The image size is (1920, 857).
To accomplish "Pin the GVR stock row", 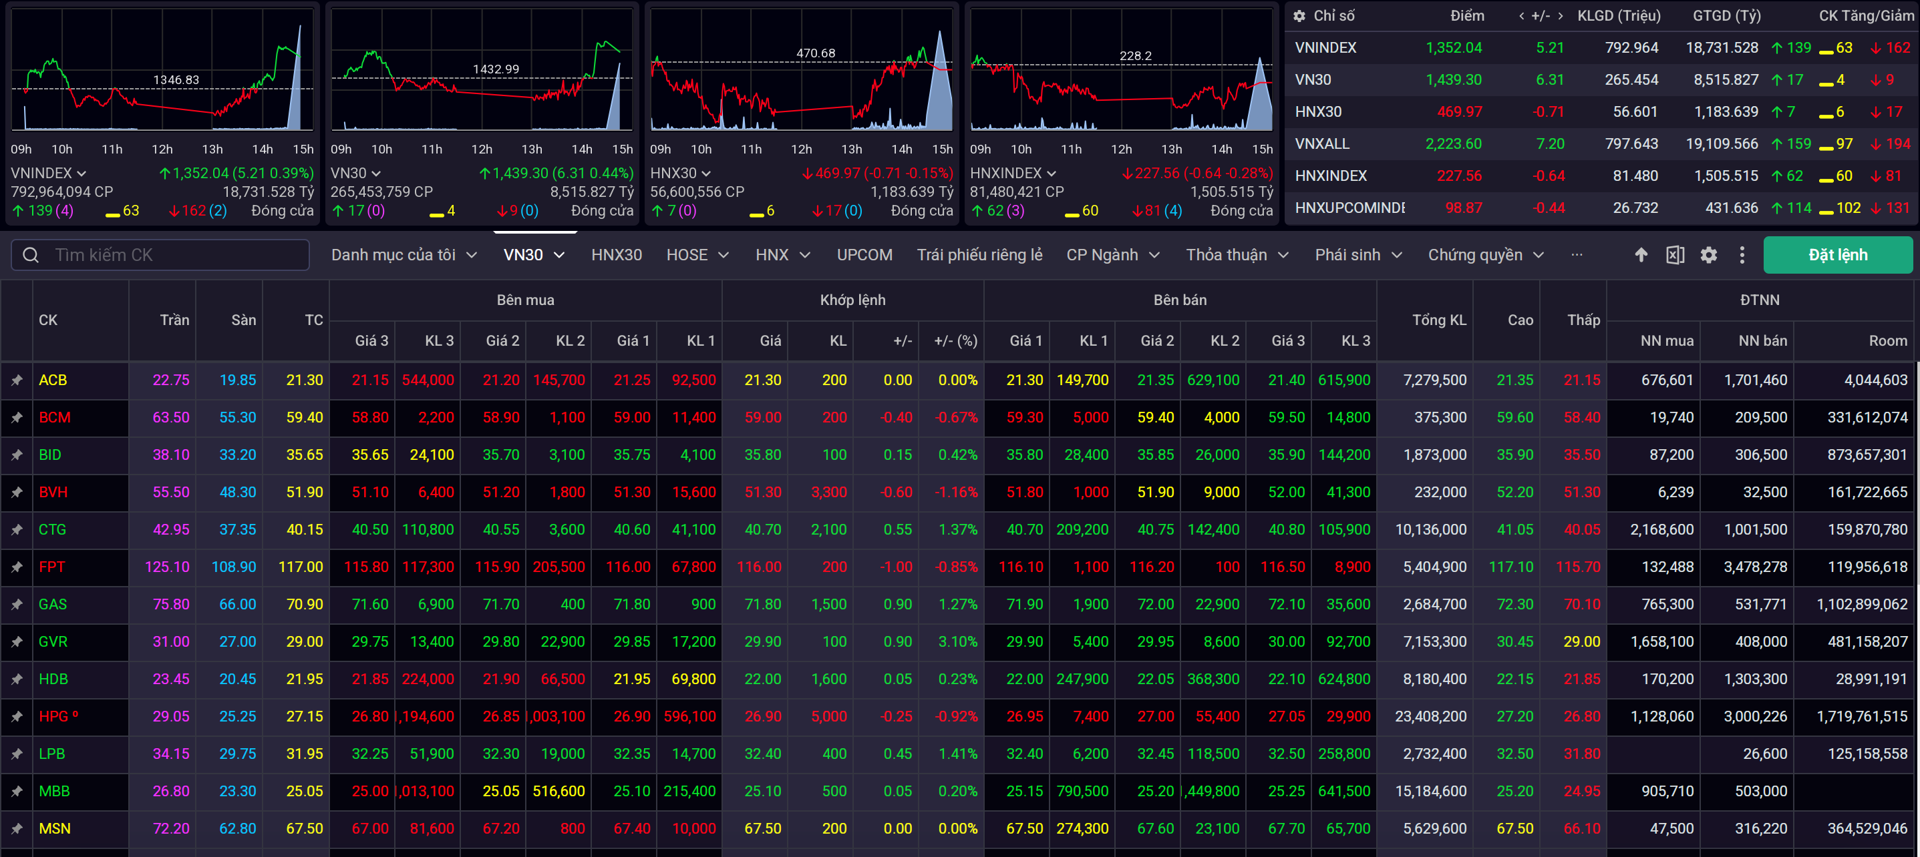I will coord(17,642).
